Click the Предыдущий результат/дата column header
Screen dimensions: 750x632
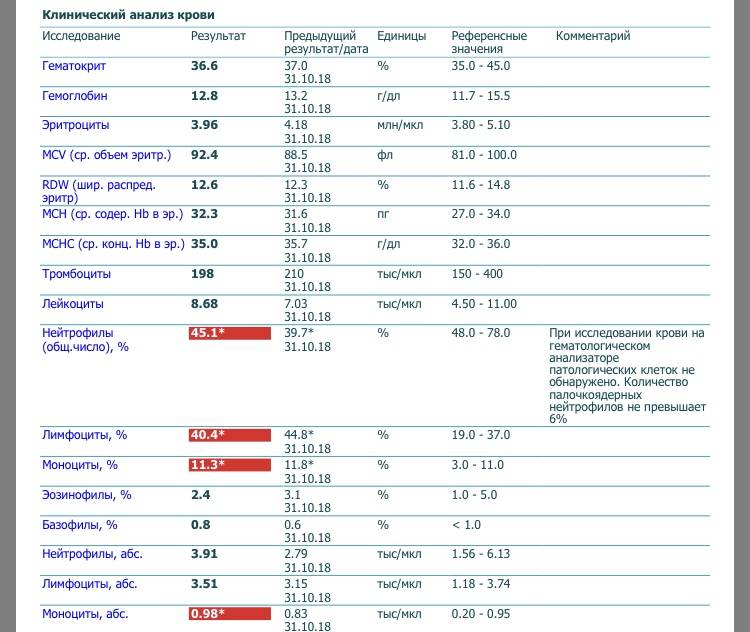coord(326,43)
